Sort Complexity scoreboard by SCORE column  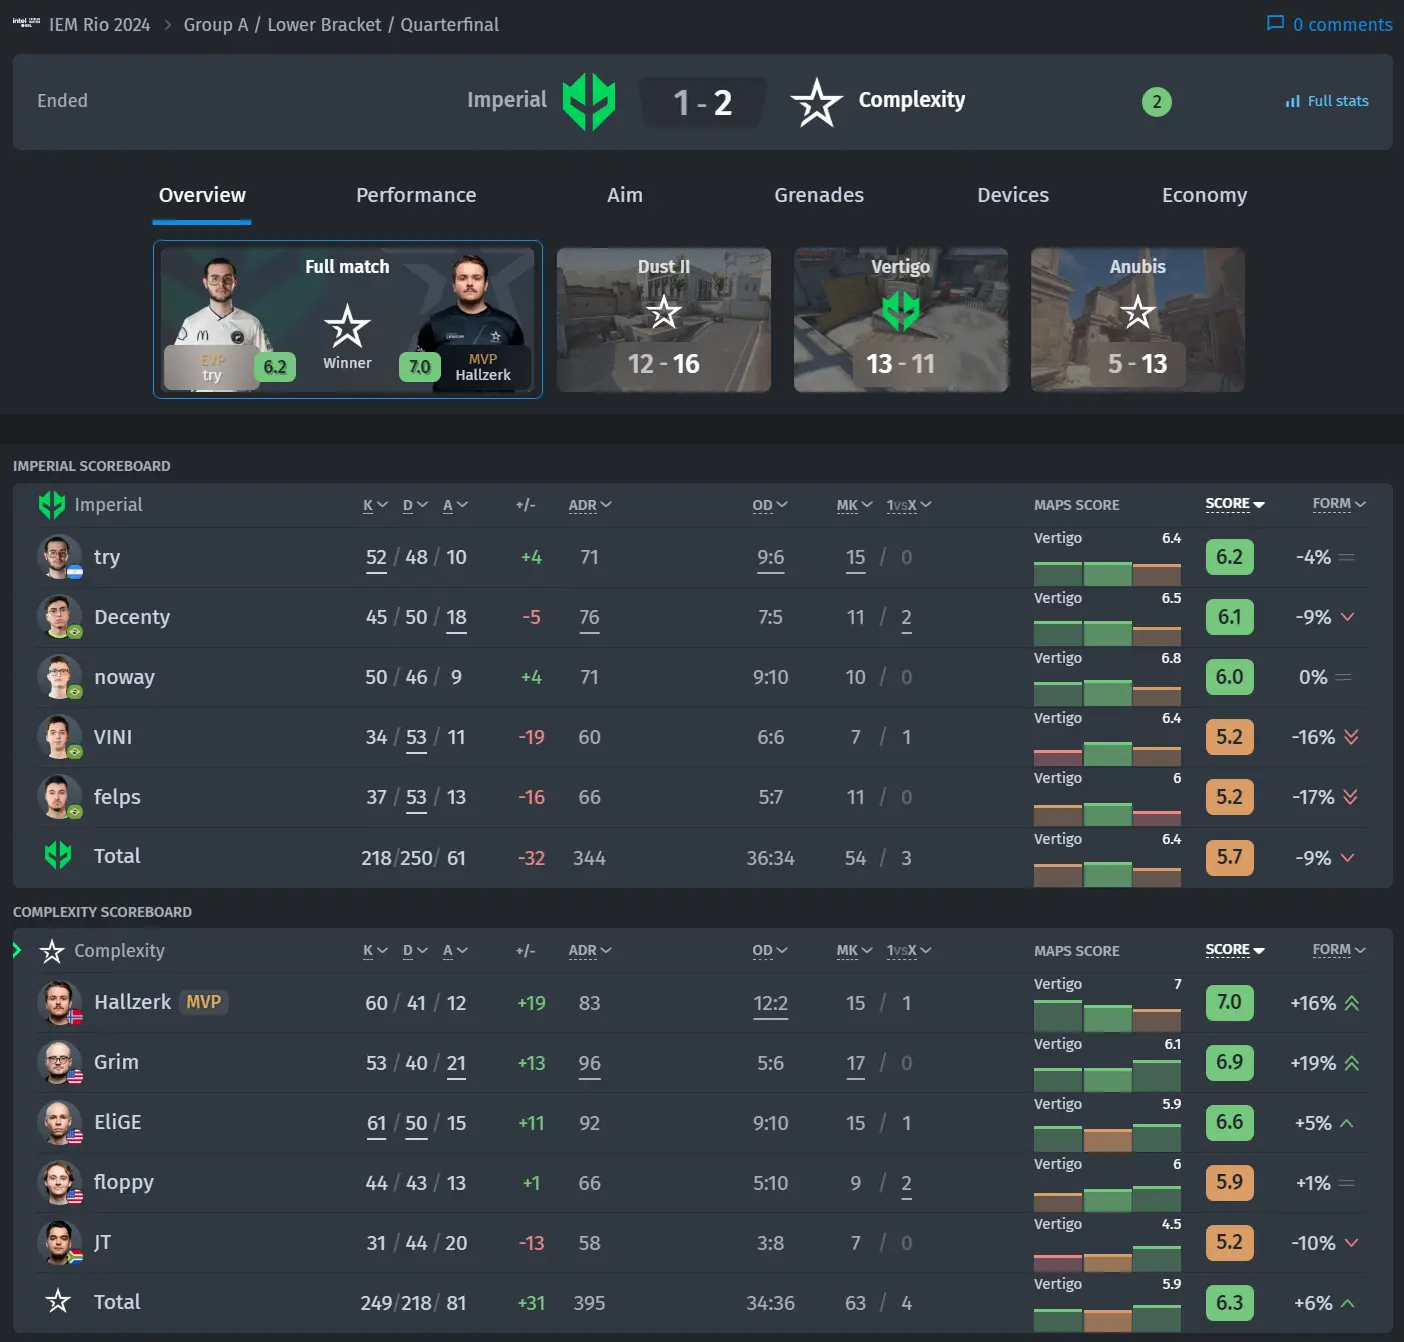click(1235, 950)
